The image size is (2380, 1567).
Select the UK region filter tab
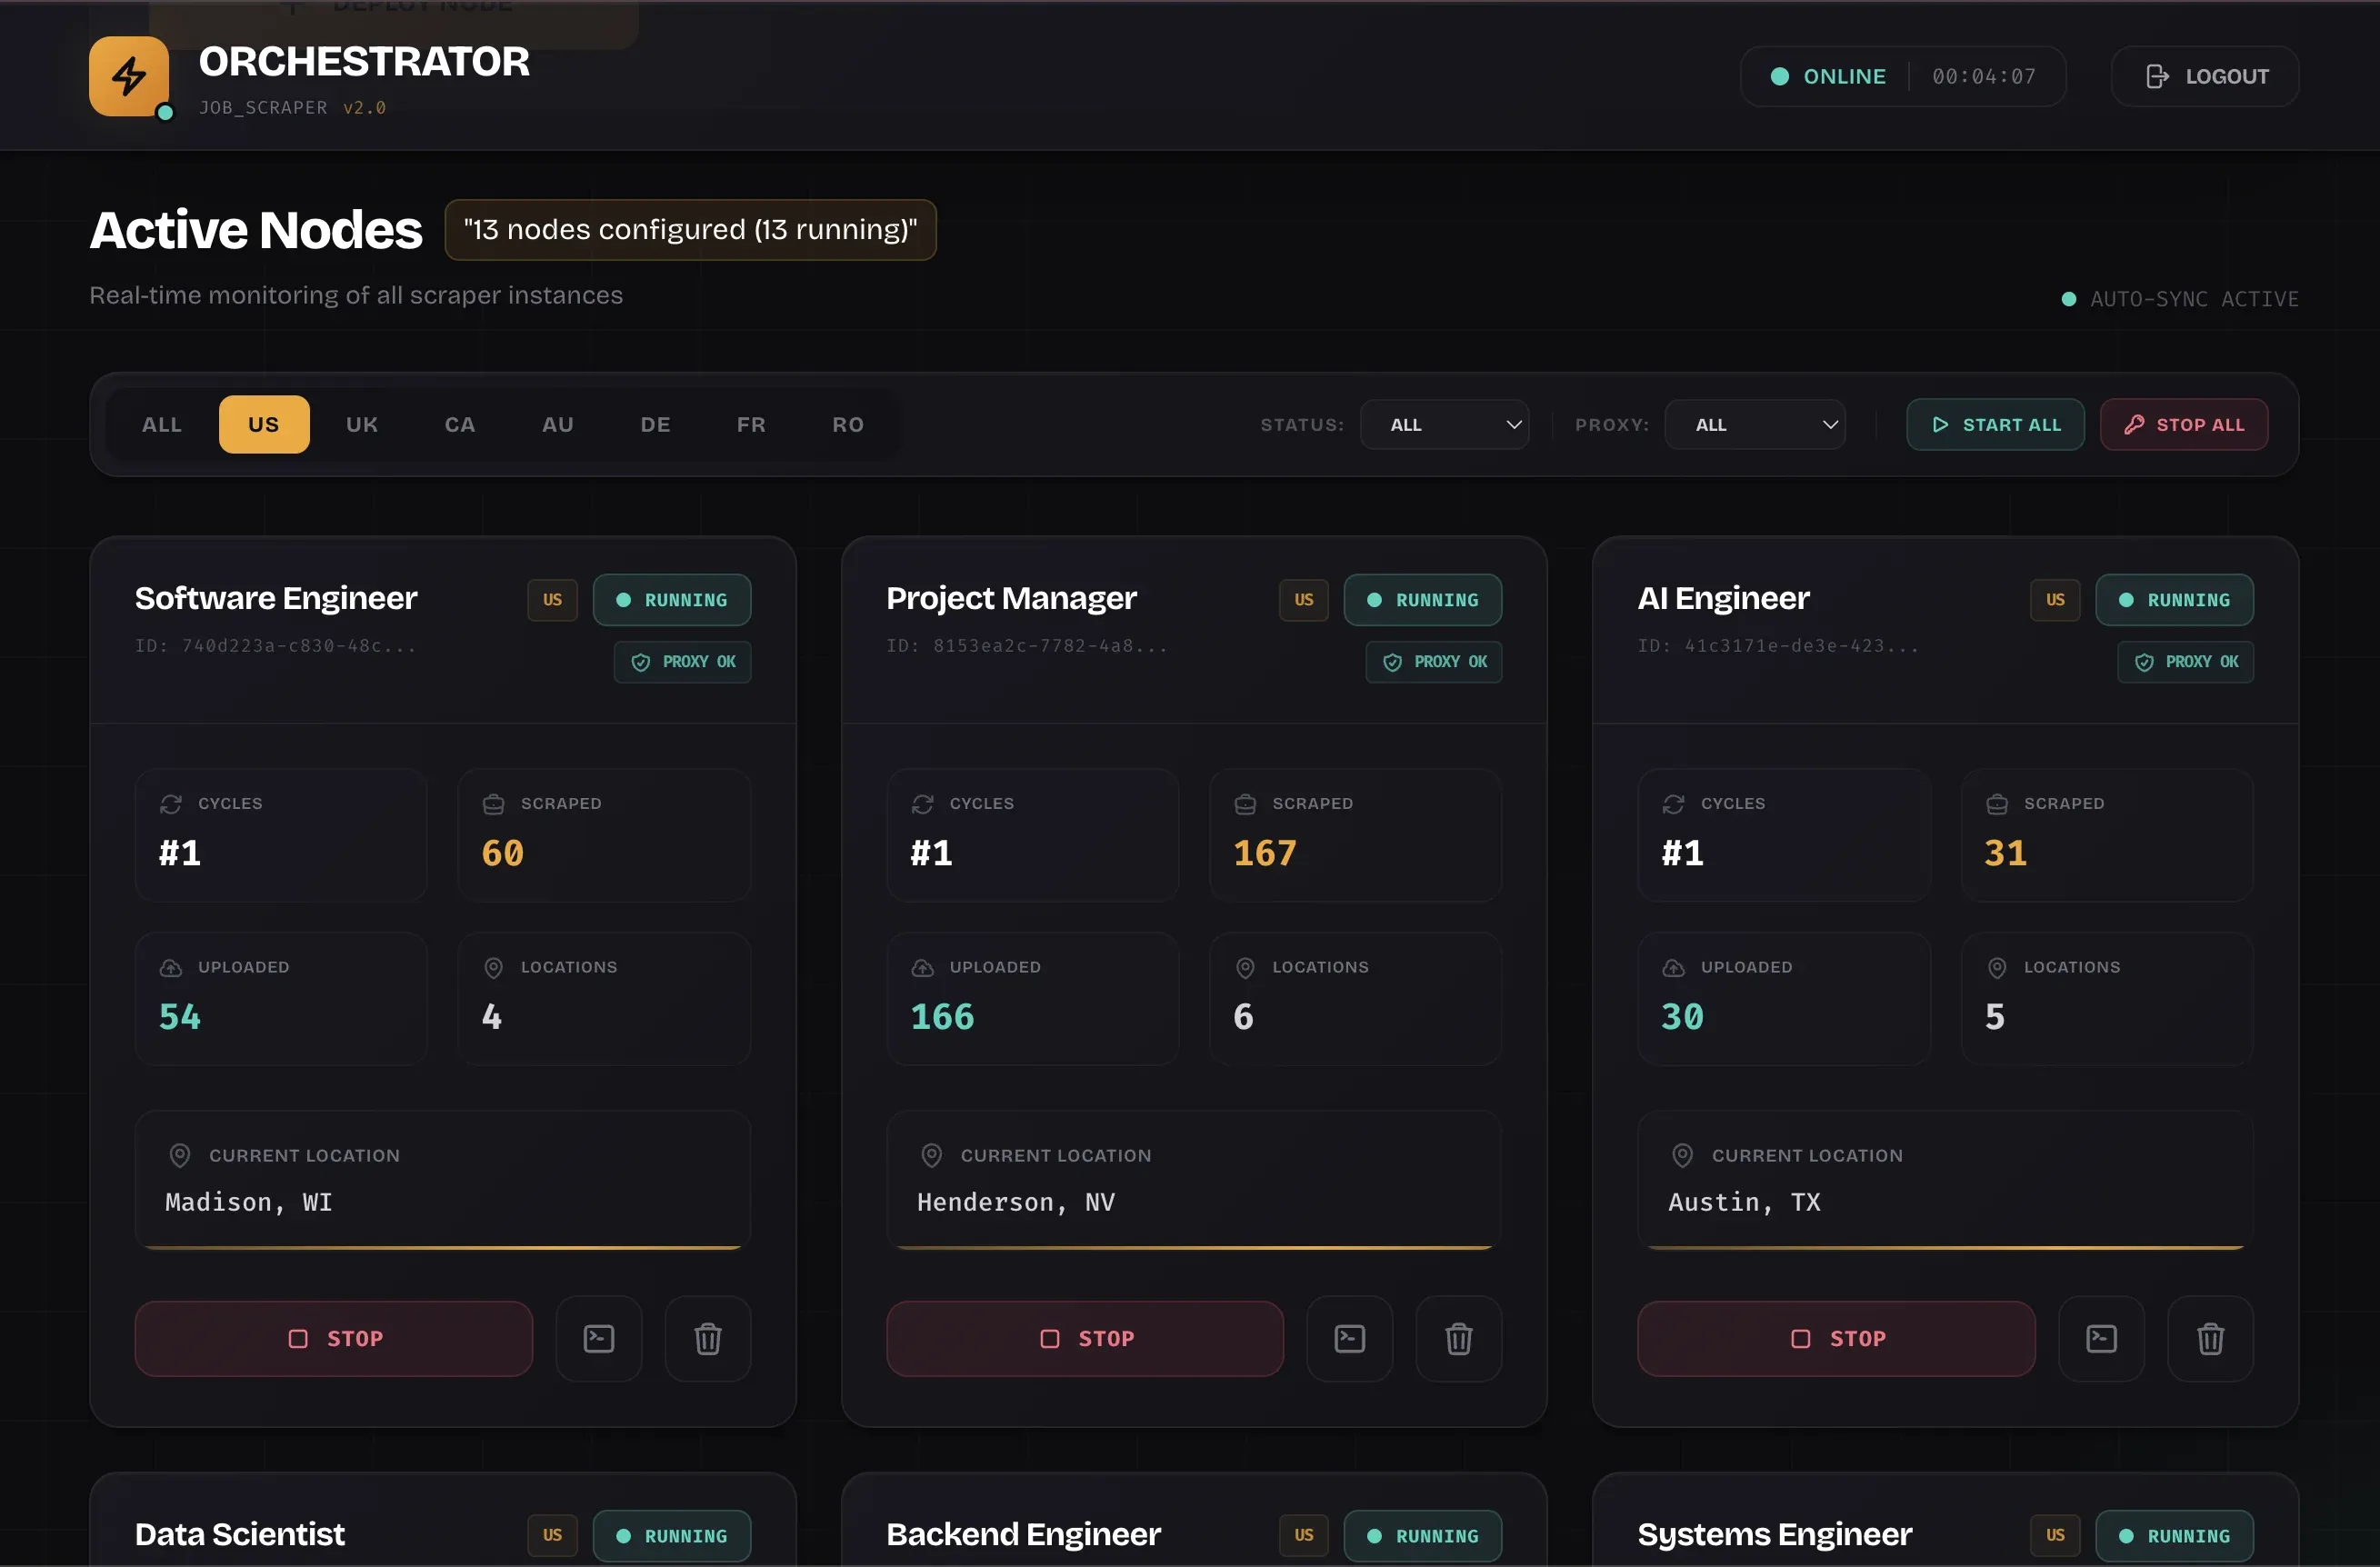361,424
